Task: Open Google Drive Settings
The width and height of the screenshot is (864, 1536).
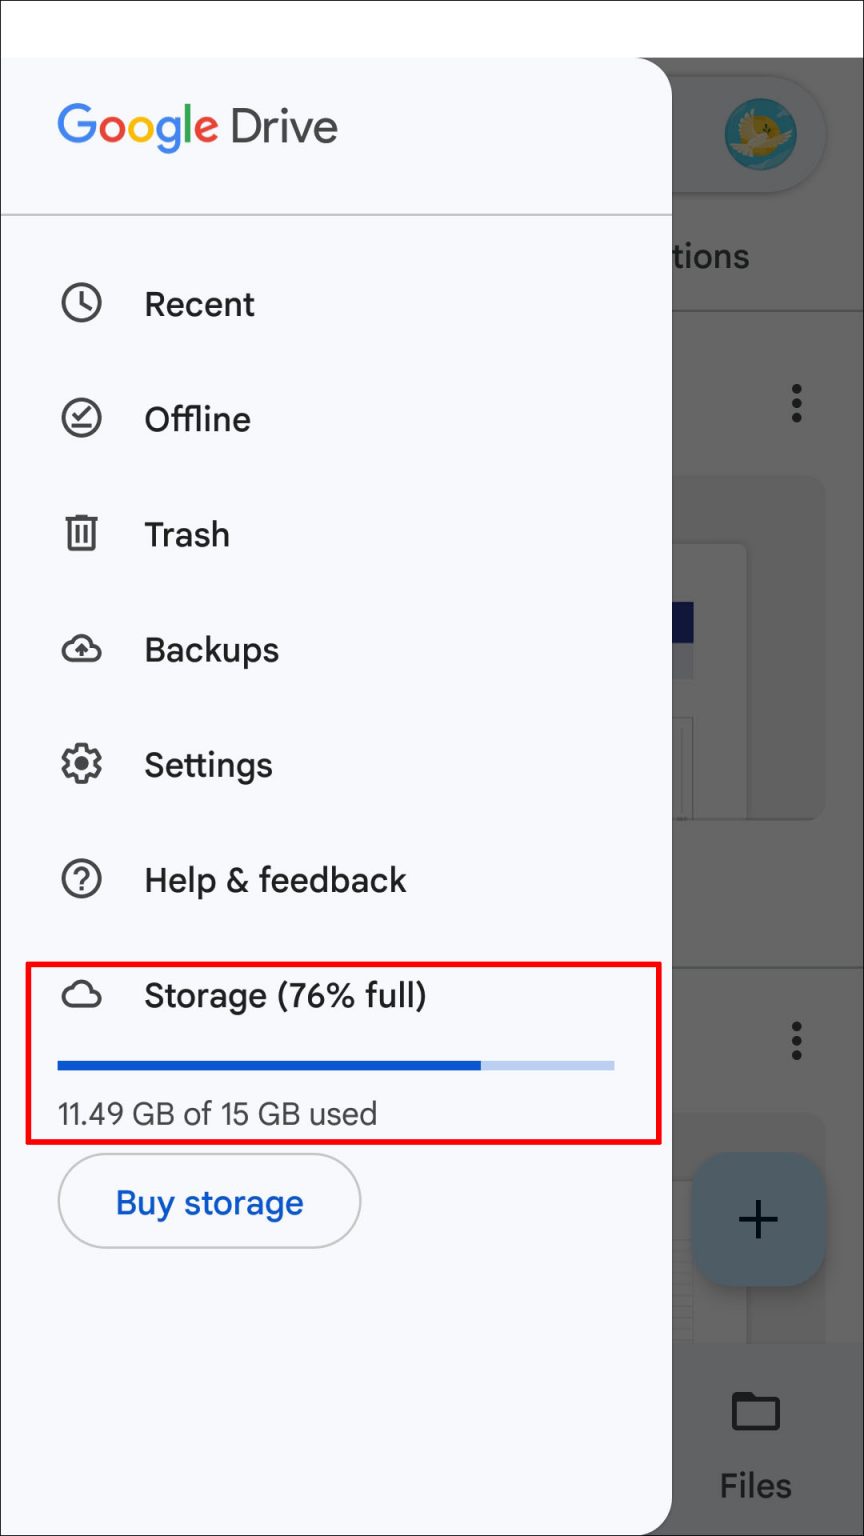Action: click(x=208, y=764)
